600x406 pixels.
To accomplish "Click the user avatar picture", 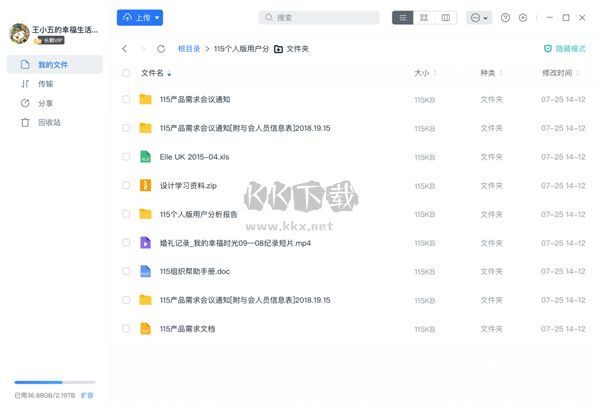I will coord(20,33).
